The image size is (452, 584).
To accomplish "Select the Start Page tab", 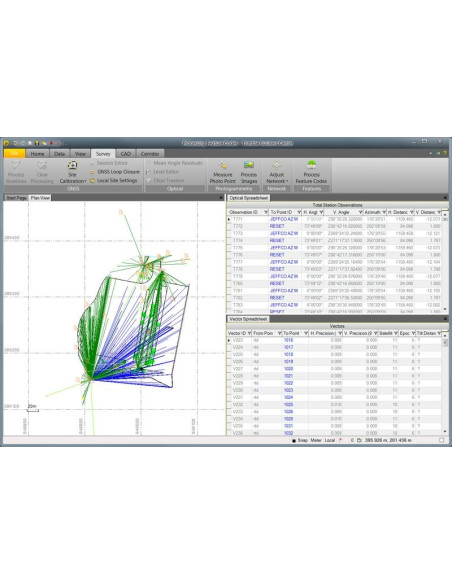I will [x=16, y=198].
